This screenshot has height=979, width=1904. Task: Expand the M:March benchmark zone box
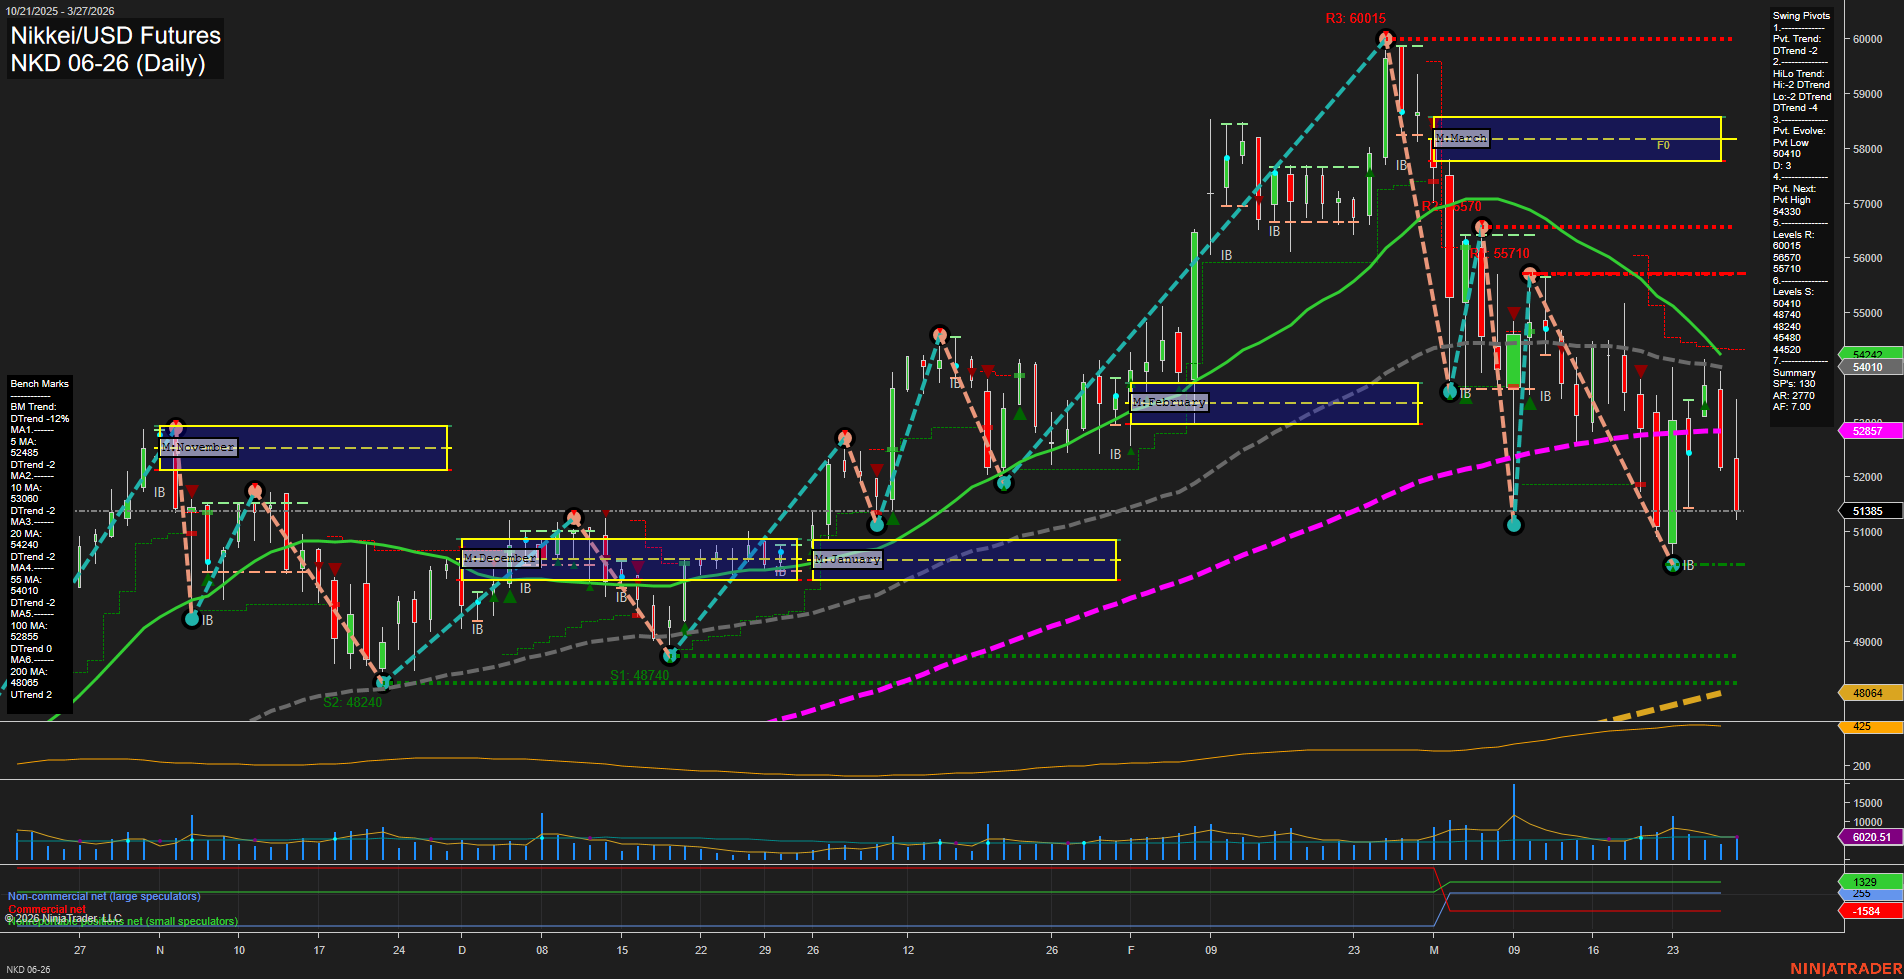pos(1459,138)
